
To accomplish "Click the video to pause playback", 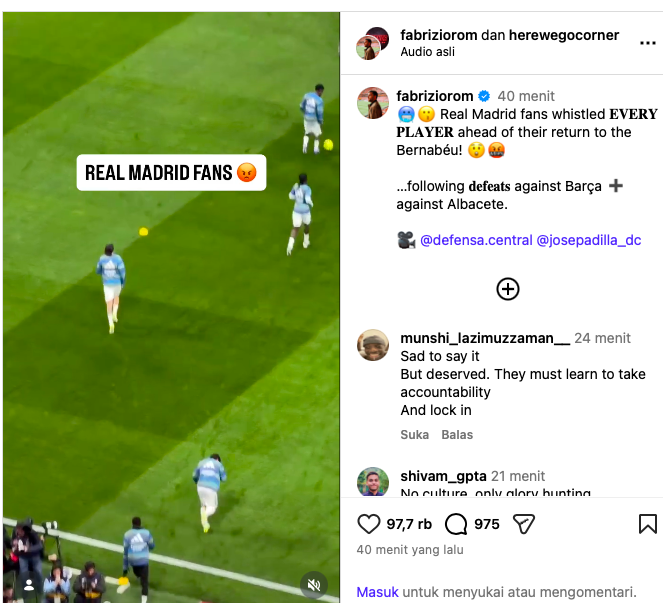I will [x=171, y=307].
